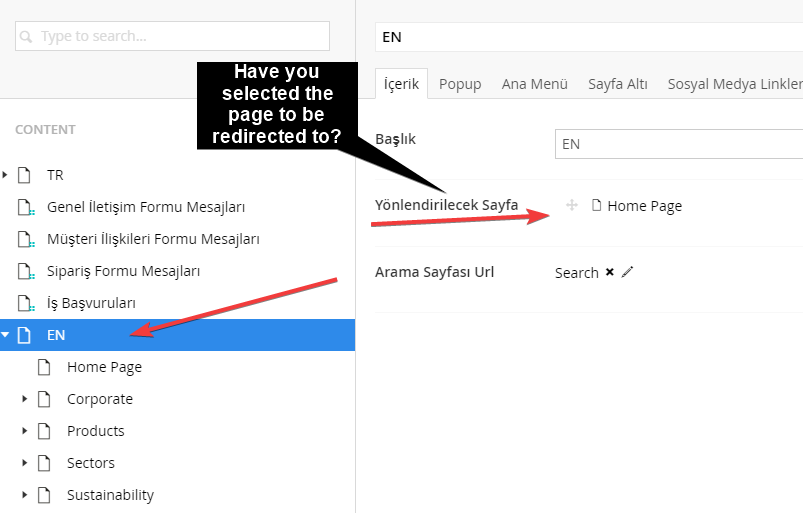Click the Arama Sayfası Url label
The image size is (803, 513).
pos(434,272)
